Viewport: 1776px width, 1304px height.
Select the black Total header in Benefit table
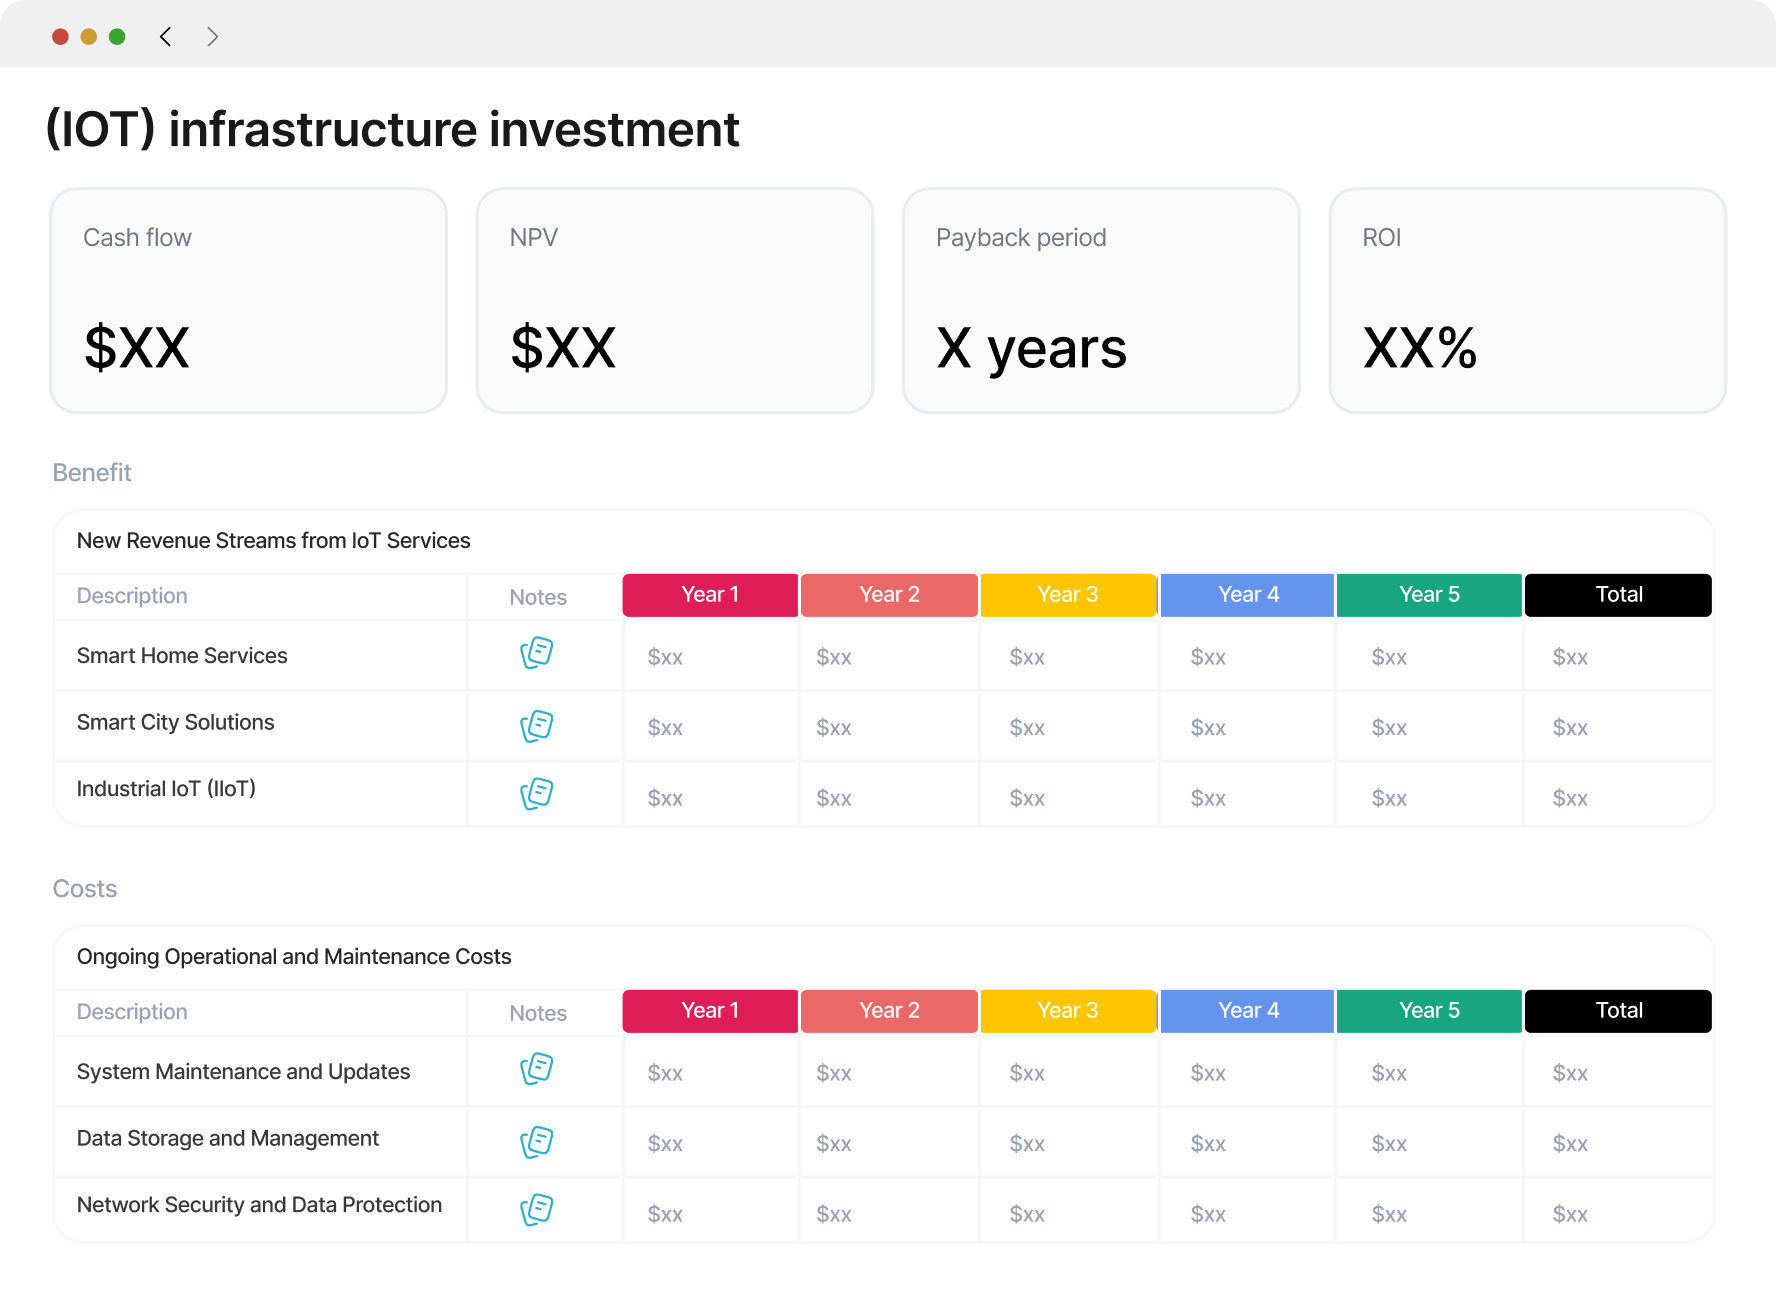click(1618, 595)
